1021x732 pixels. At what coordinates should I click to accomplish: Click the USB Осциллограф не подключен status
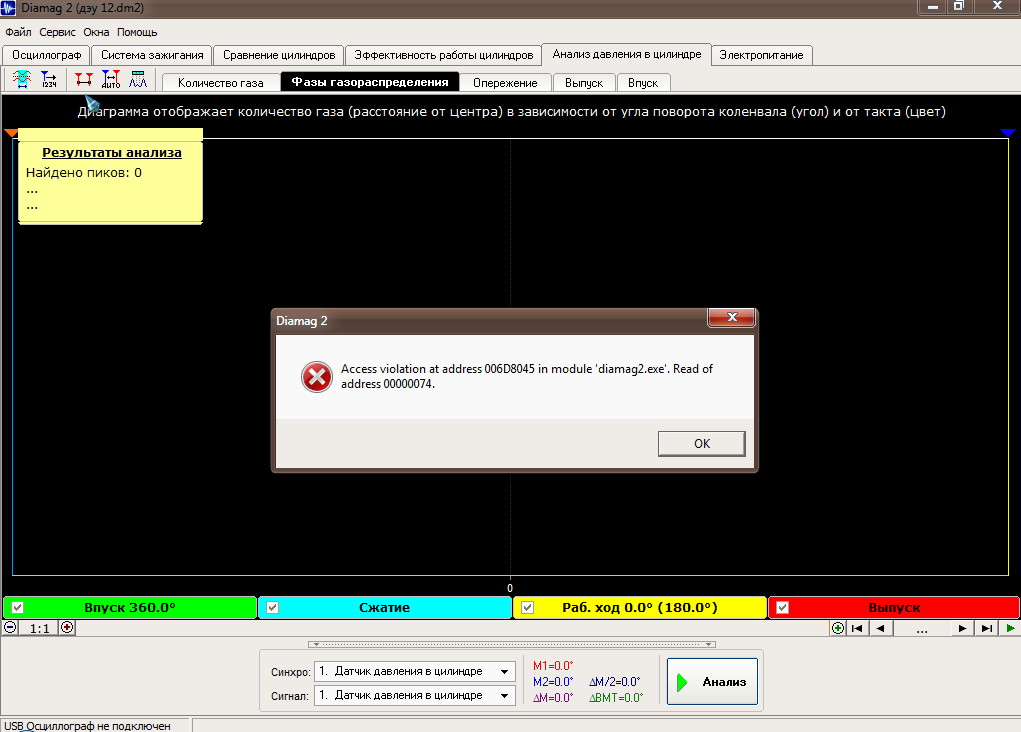[87, 725]
